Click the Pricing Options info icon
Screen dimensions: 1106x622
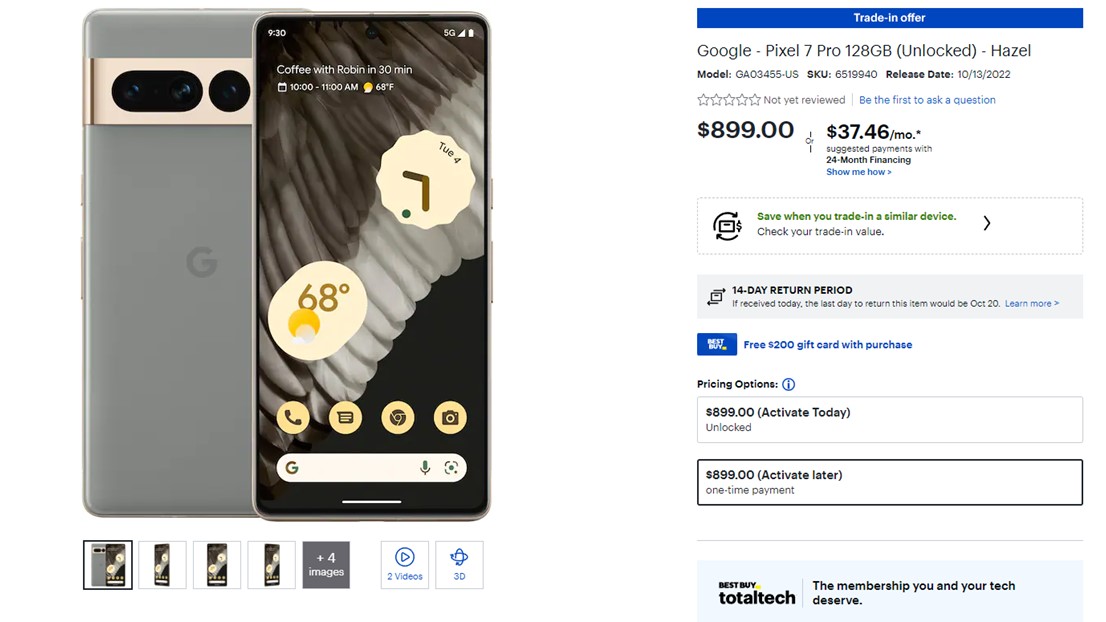pyautogui.click(x=789, y=384)
